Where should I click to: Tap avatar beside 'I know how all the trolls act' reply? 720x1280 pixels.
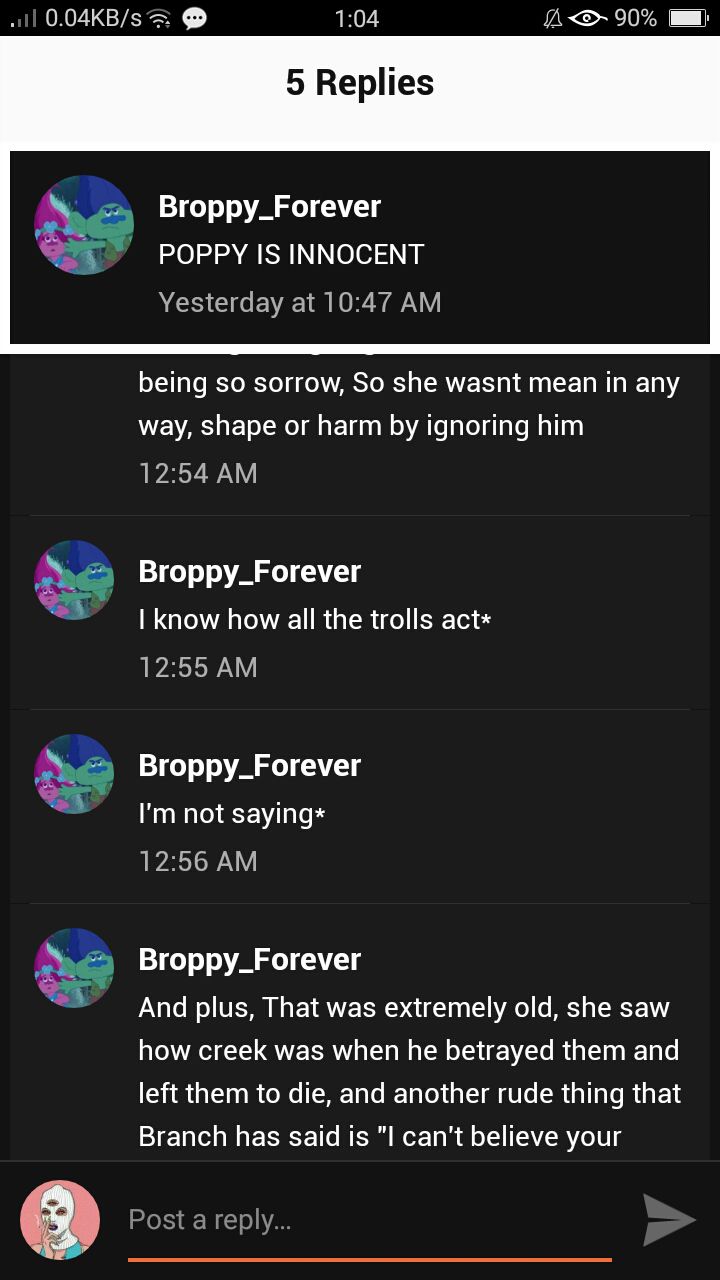pyautogui.click(x=74, y=580)
